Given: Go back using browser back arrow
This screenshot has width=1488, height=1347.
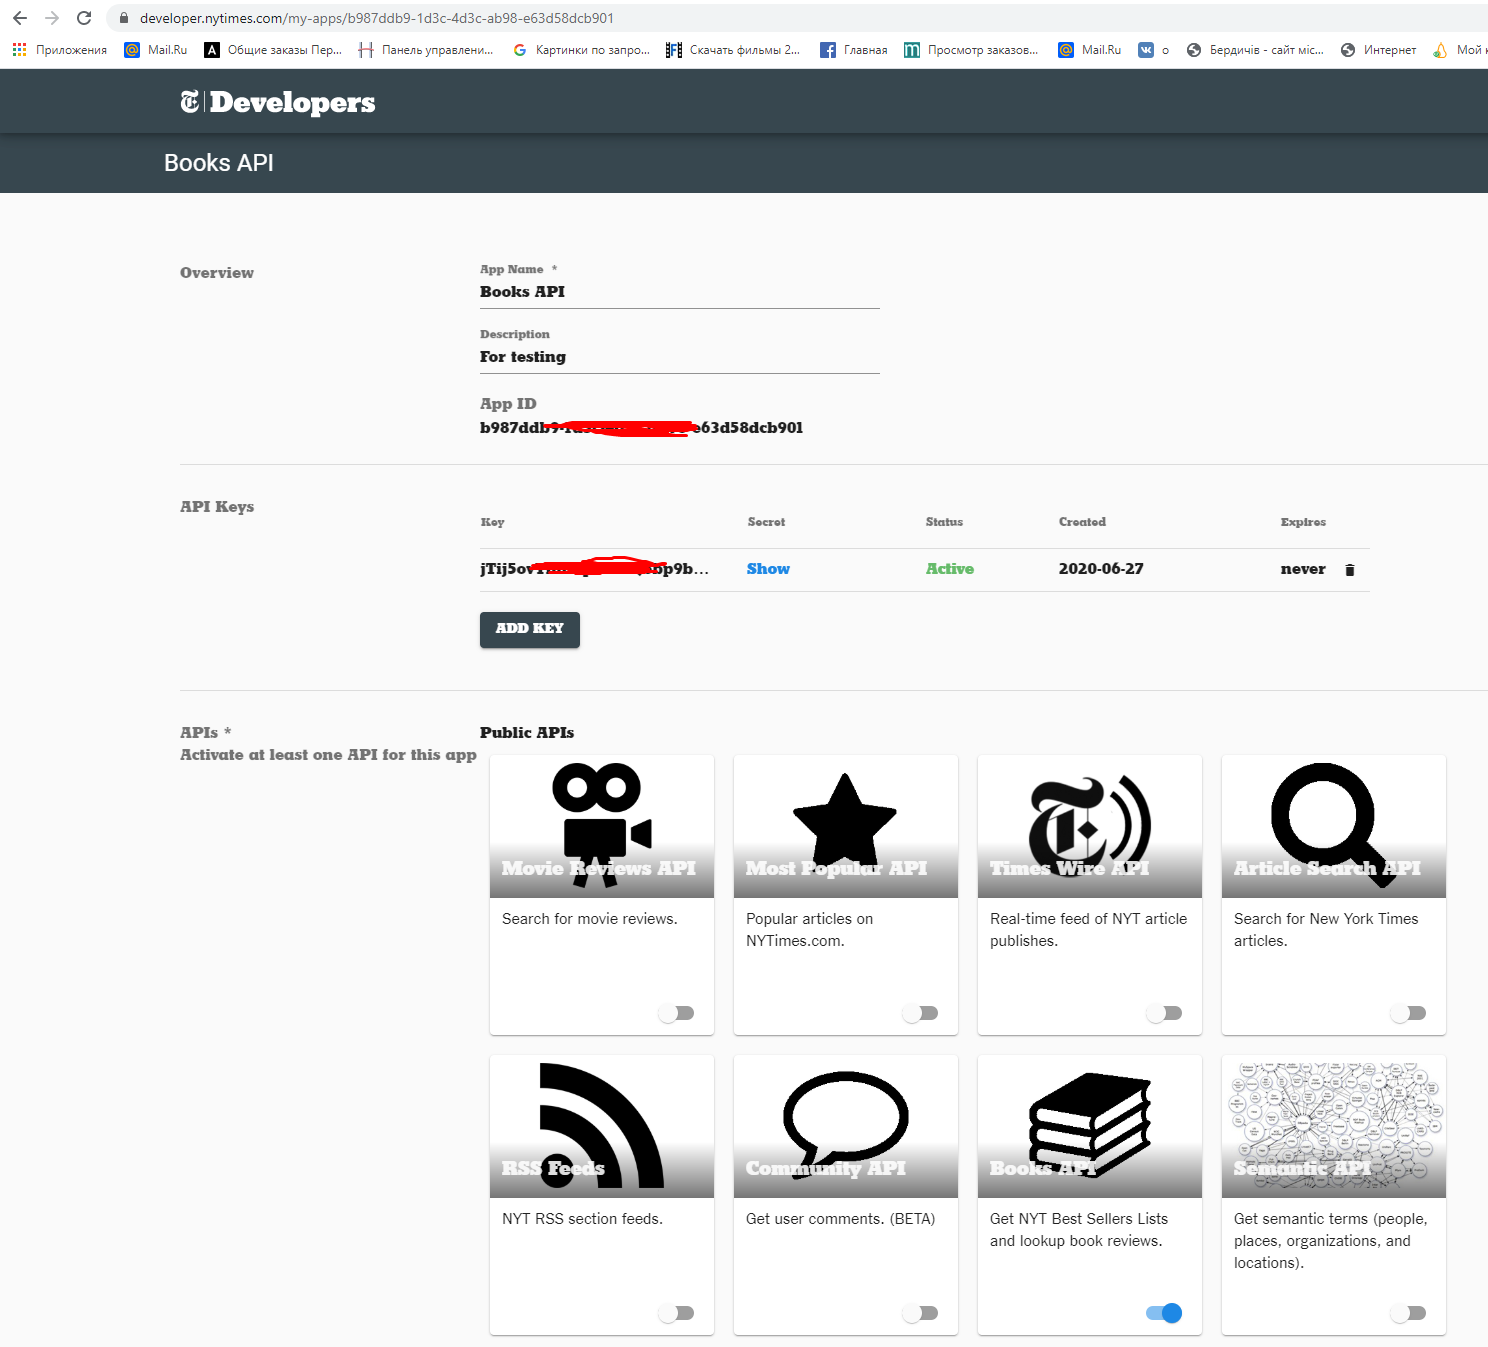Looking at the screenshot, I should click(20, 18).
